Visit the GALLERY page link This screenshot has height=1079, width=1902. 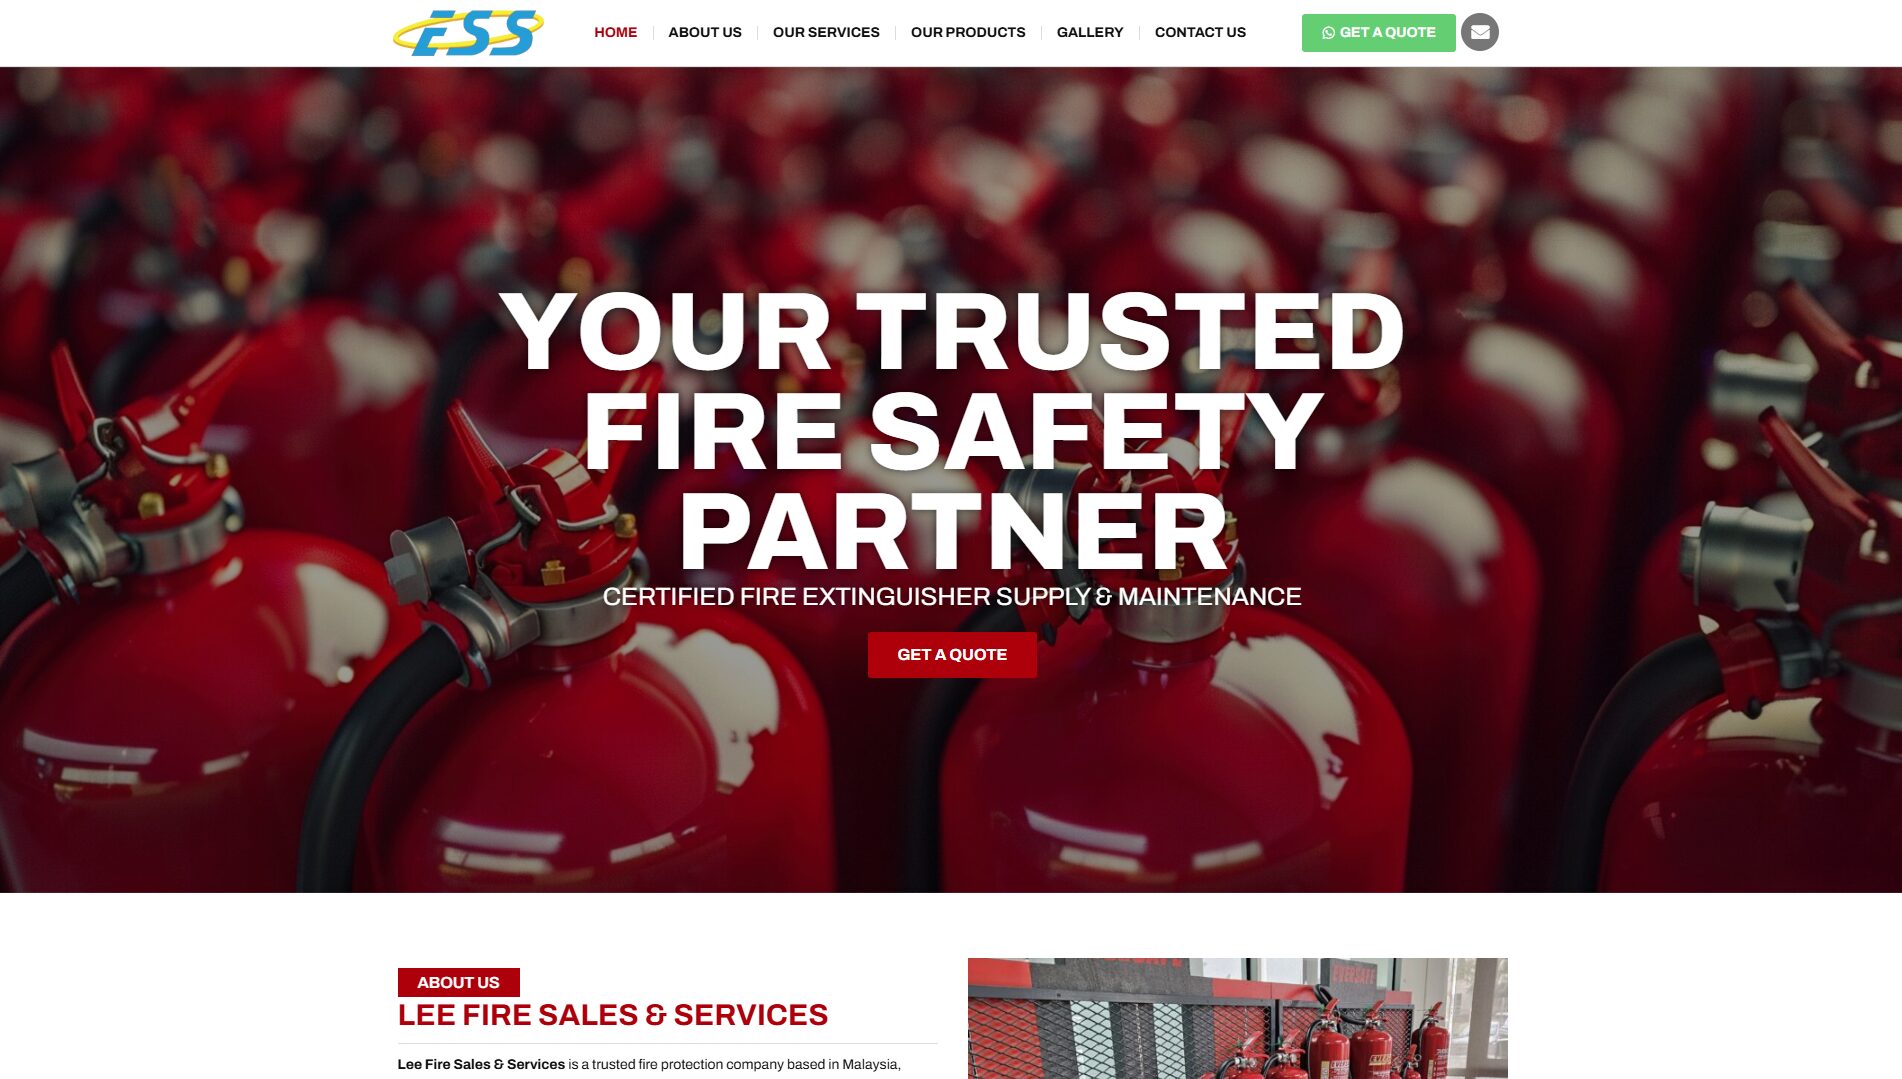(x=1090, y=32)
